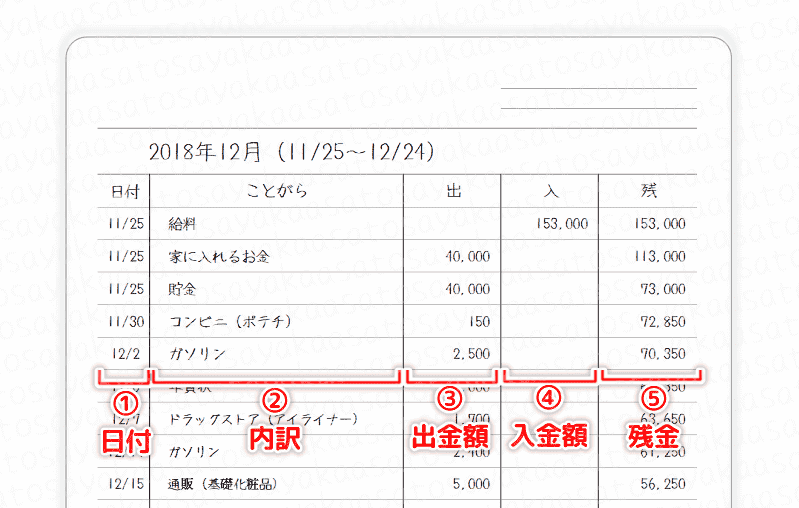Select the 貯金 entry
This screenshot has width=799, height=508.
click(182, 289)
